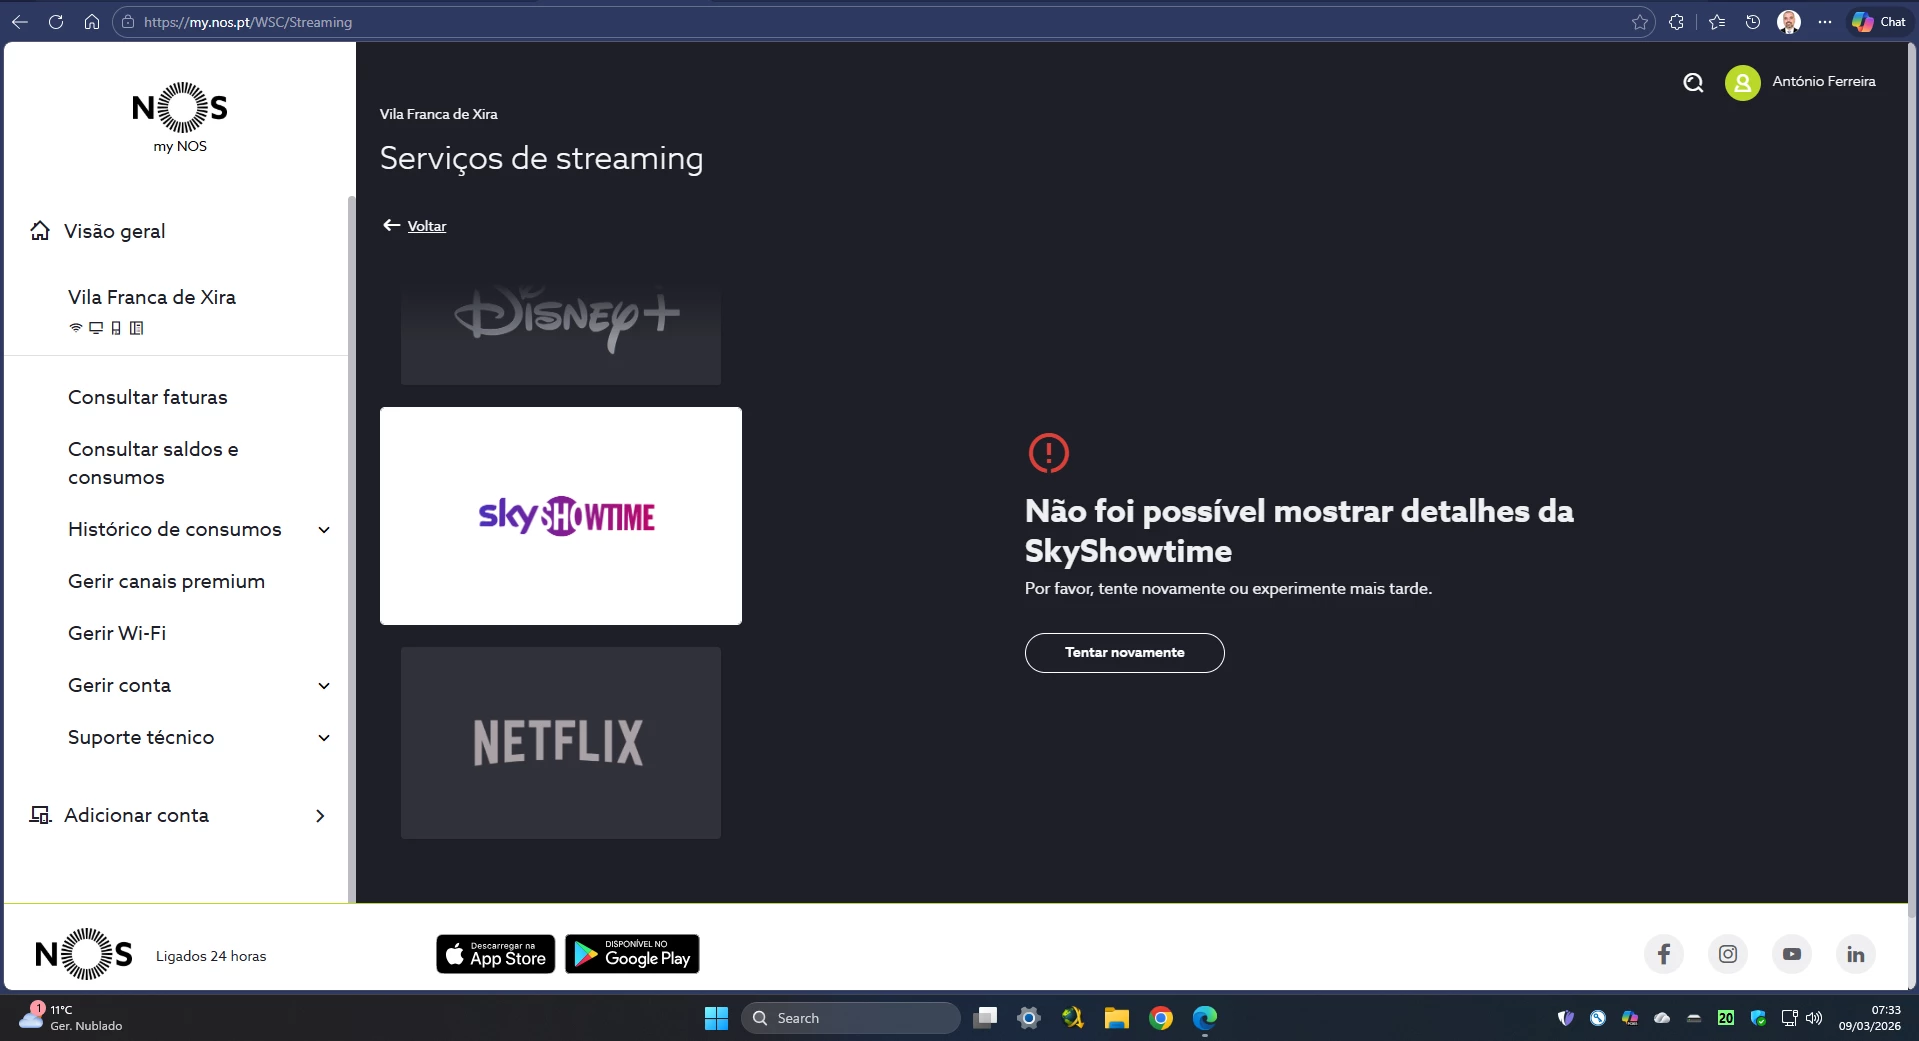Open the taskbar clock showing 07:33
This screenshot has height=1041, width=1919.
pyautogui.click(x=1869, y=1018)
